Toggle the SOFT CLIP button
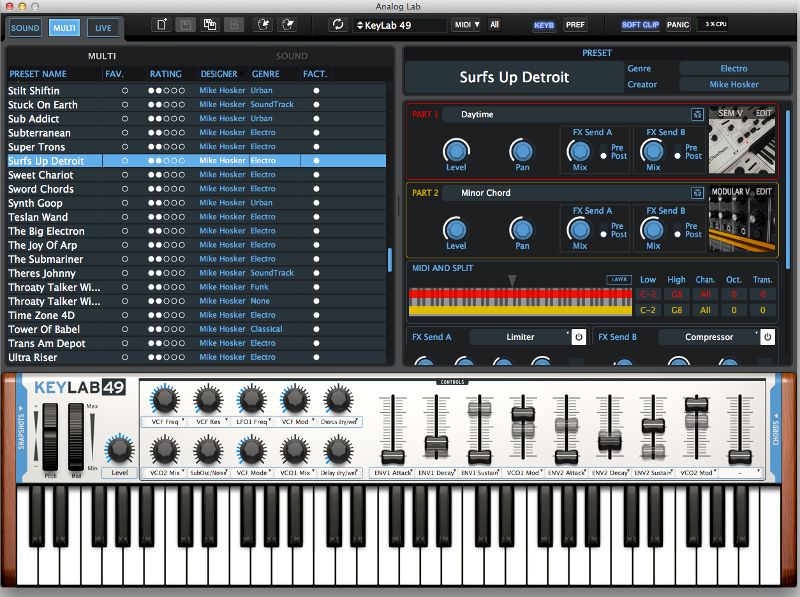The height and width of the screenshot is (597, 800). coord(640,24)
